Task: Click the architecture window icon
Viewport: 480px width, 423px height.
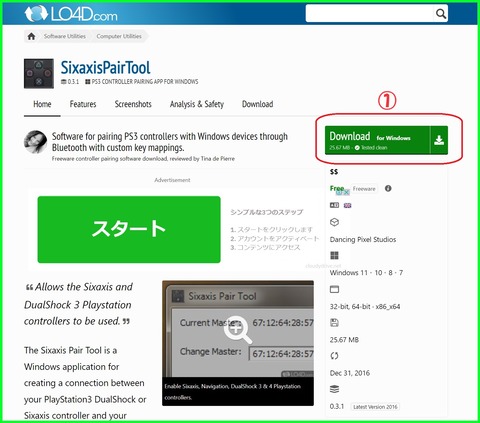Action: click(x=334, y=289)
